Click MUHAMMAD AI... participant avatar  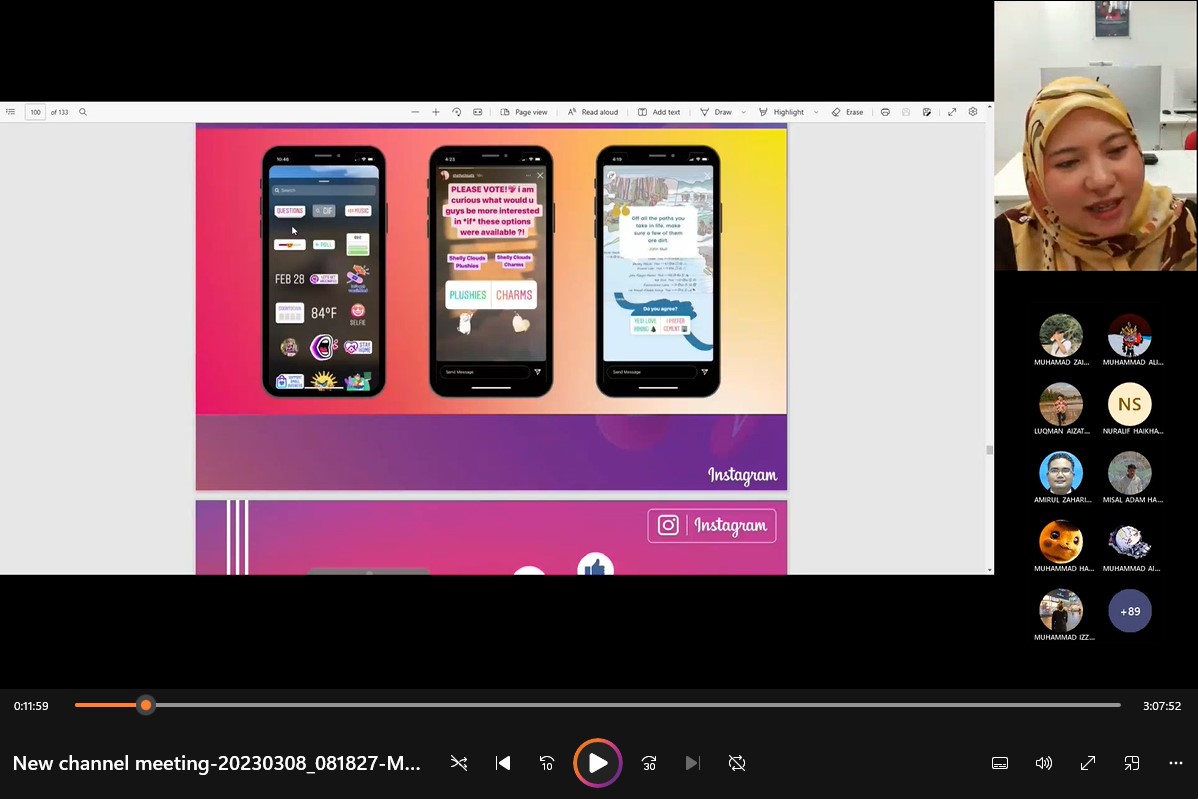pyautogui.click(x=1130, y=541)
